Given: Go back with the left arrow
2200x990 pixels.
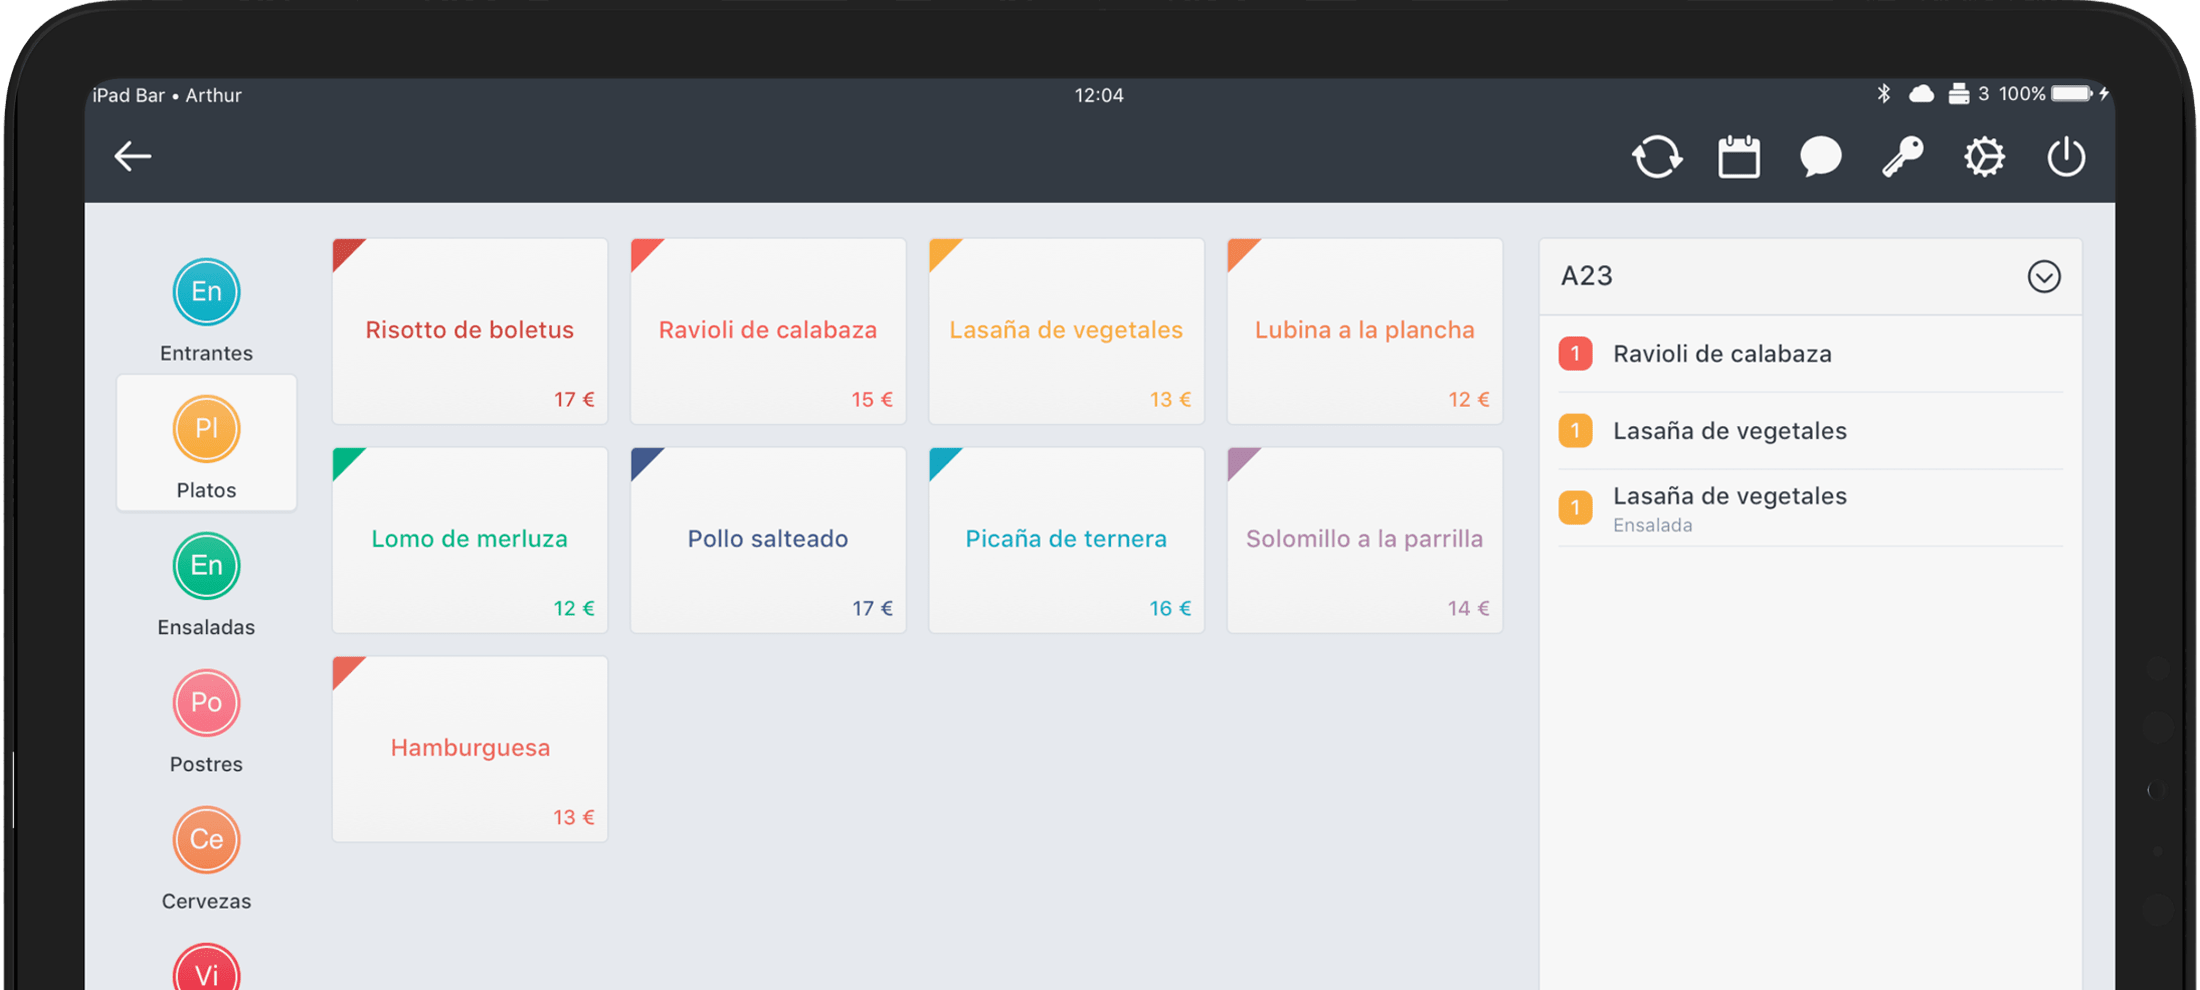Looking at the screenshot, I should 132,157.
